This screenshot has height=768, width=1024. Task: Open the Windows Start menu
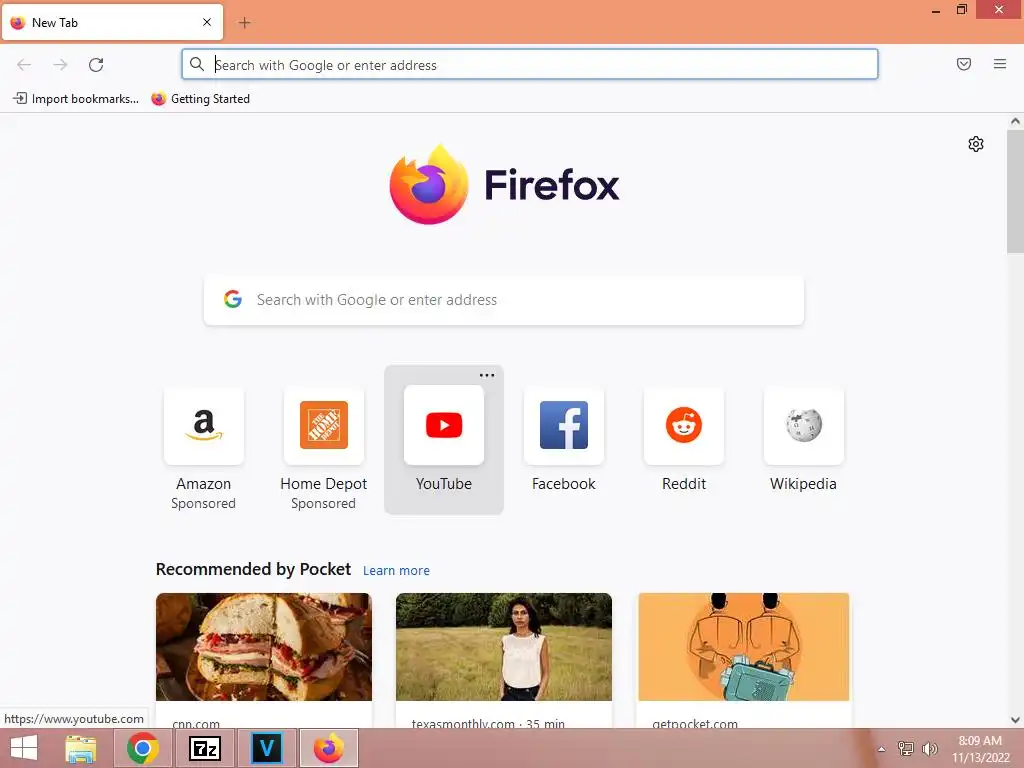pos(24,748)
